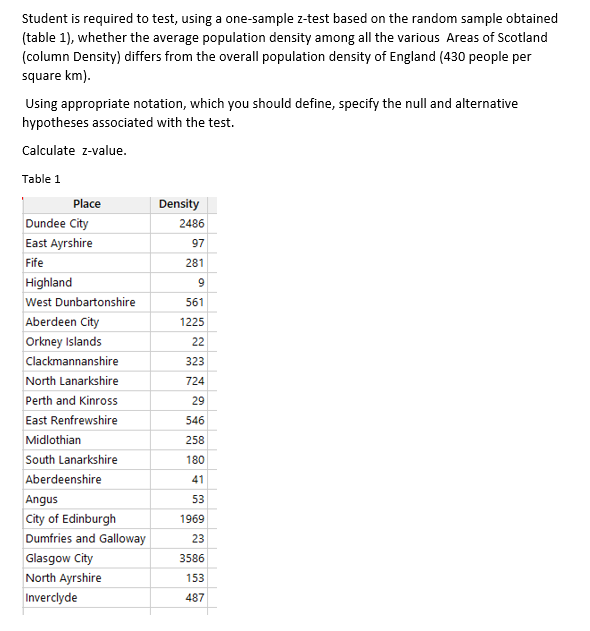
Task: Select the Clackmannanshire cell
Action: tap(87, 361)
